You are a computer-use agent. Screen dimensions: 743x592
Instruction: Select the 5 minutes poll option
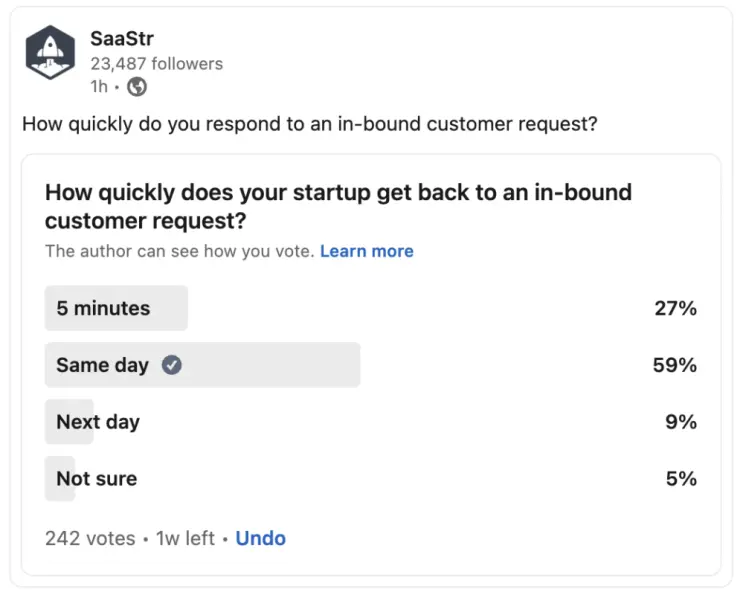point(371,308)
